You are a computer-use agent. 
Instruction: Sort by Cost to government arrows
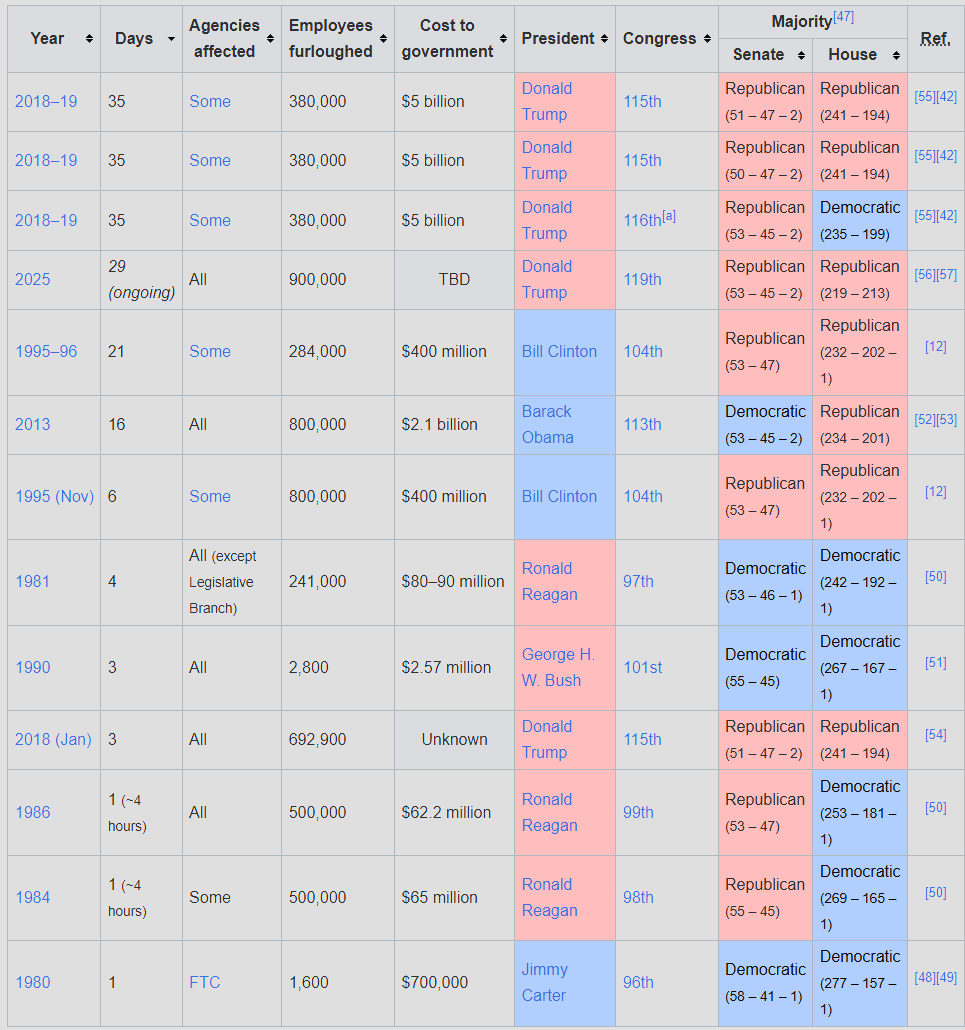[x=503, y=39]
